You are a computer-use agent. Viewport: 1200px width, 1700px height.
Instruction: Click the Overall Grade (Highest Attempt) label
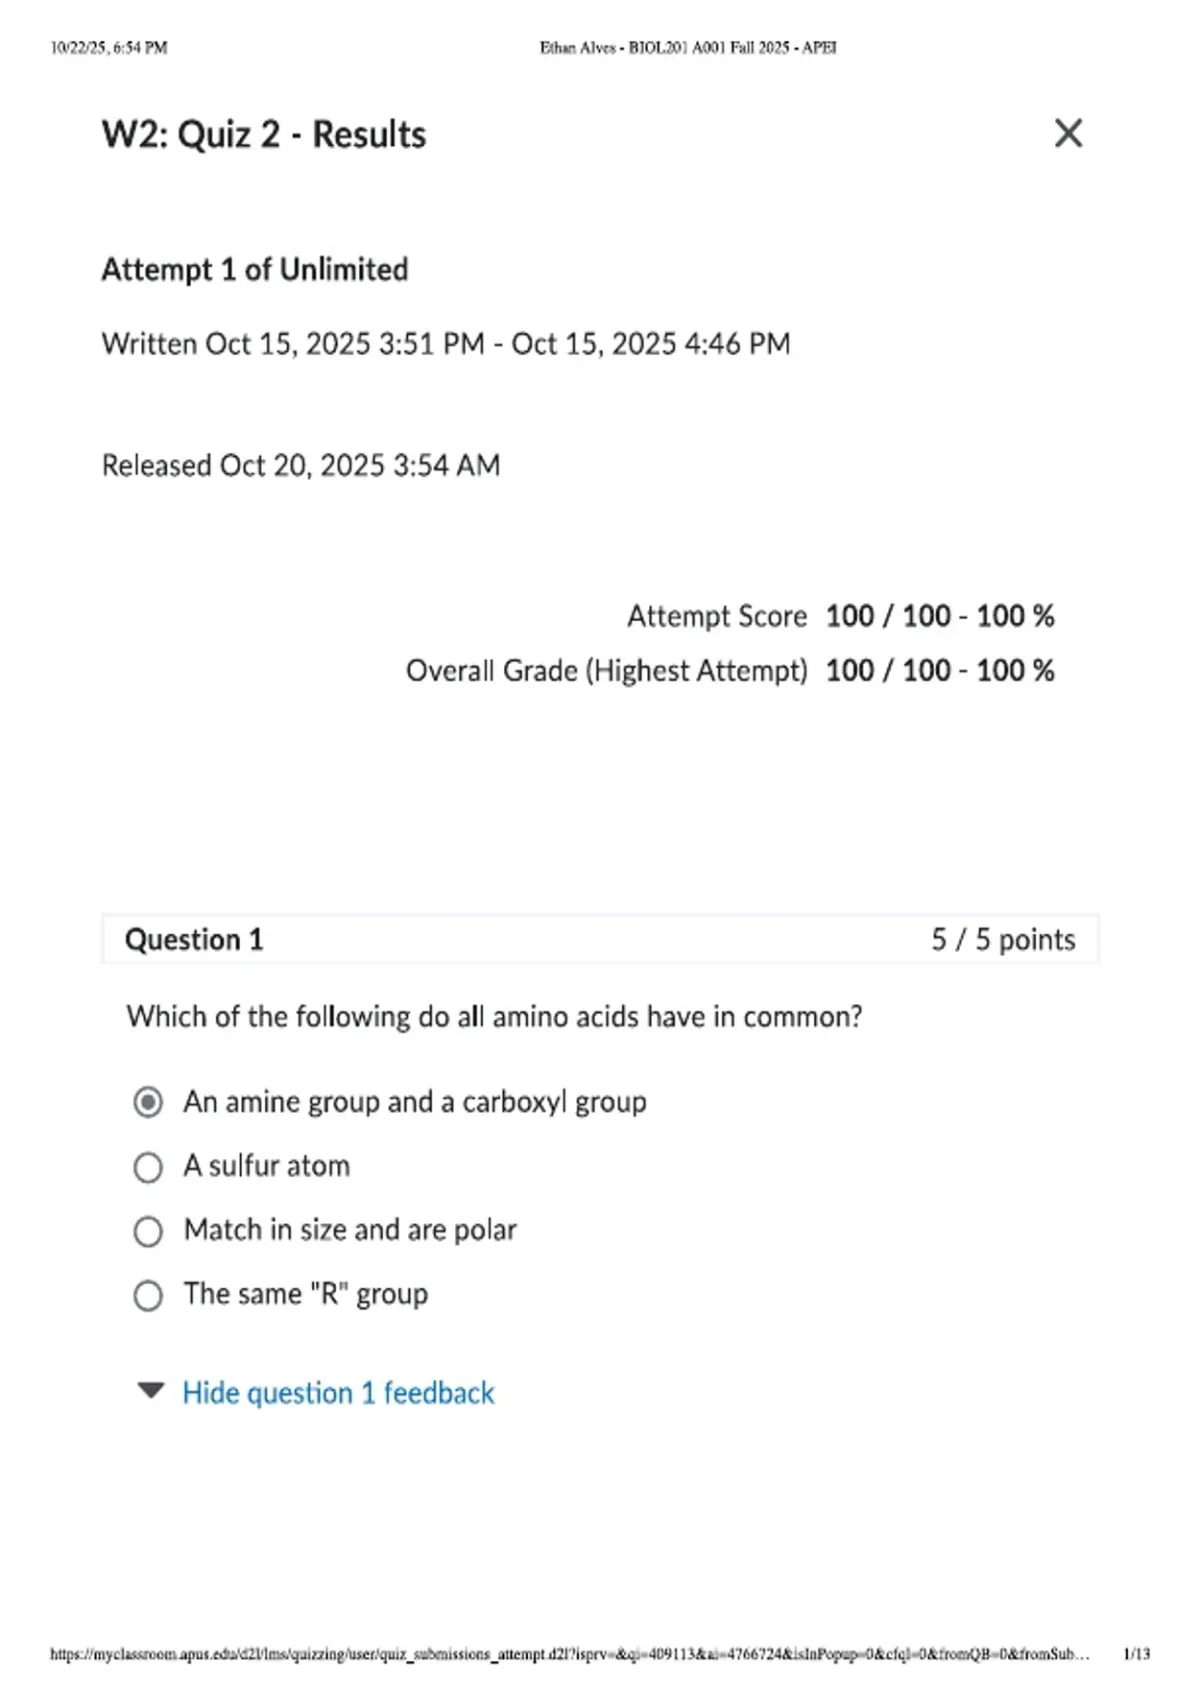pyautogui.click(x=606, y=670)
